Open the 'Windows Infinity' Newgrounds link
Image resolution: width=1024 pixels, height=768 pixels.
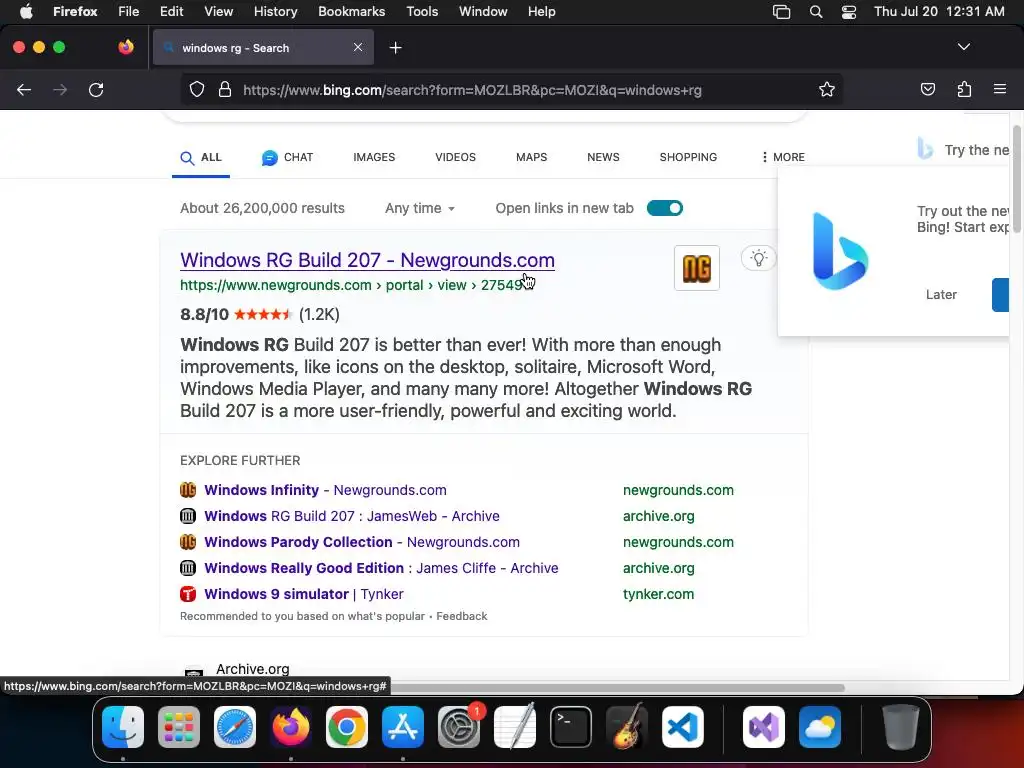(325, 490)
